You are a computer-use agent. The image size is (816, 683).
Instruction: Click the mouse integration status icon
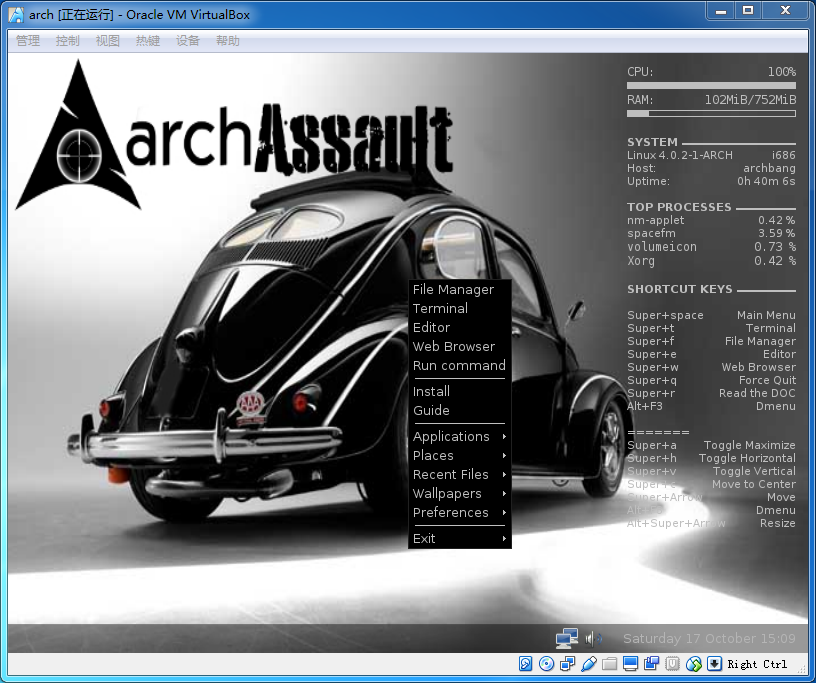(694, 664)
